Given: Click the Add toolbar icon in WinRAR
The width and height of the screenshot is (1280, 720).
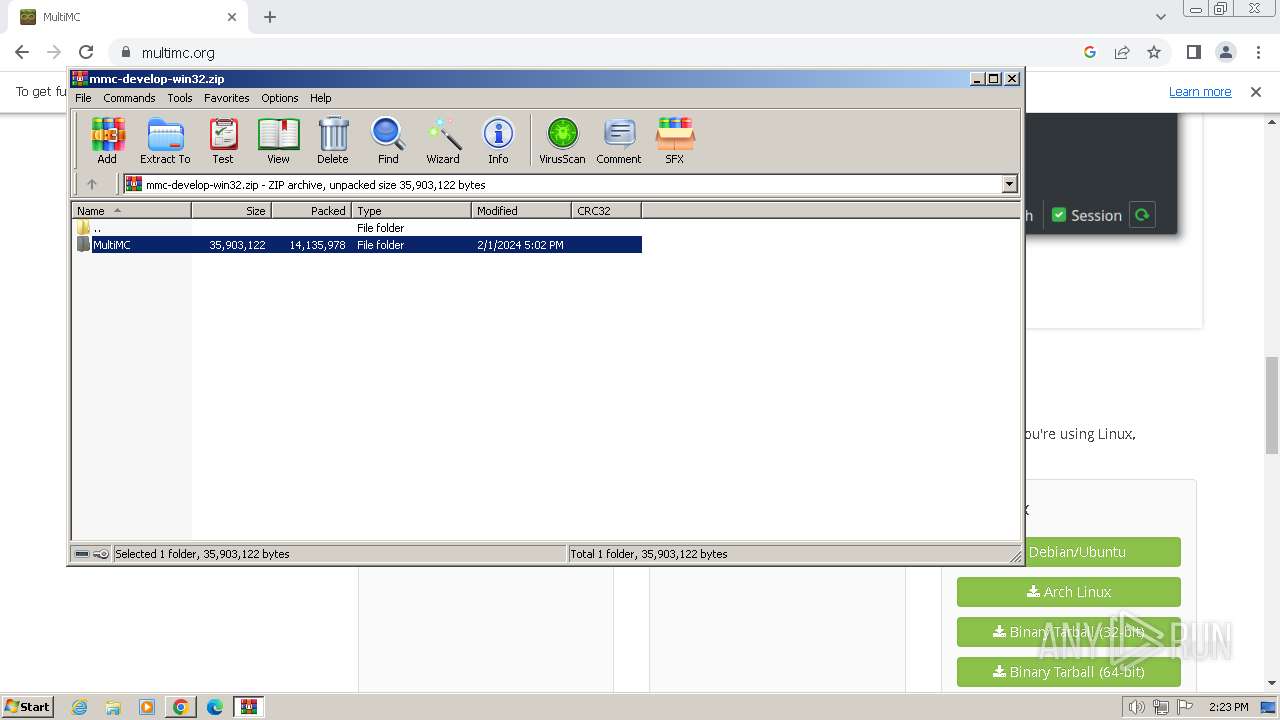Looking at the screenshot, I should tap(107, 140).
